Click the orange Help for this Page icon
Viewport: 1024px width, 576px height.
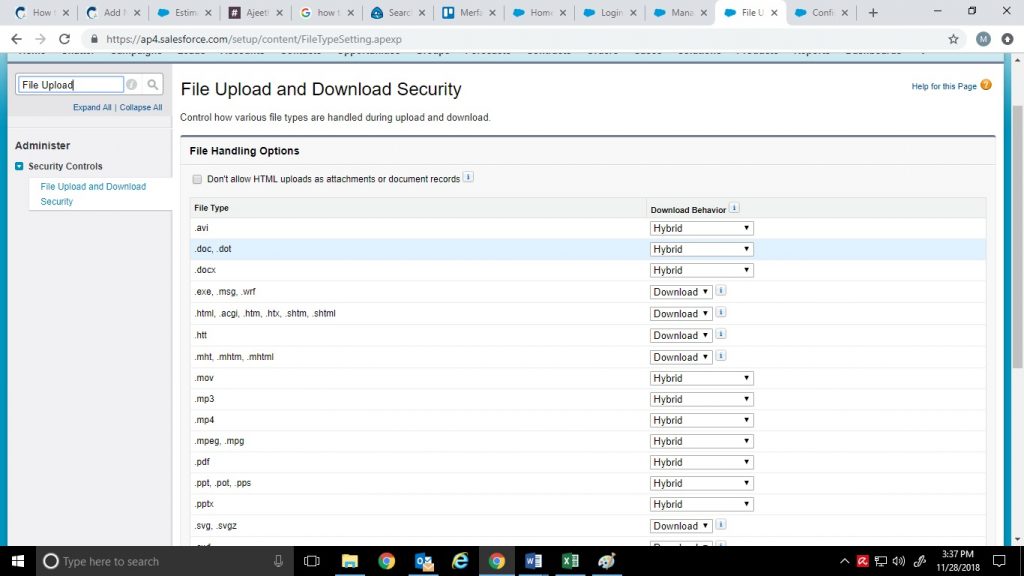[986, 86]
